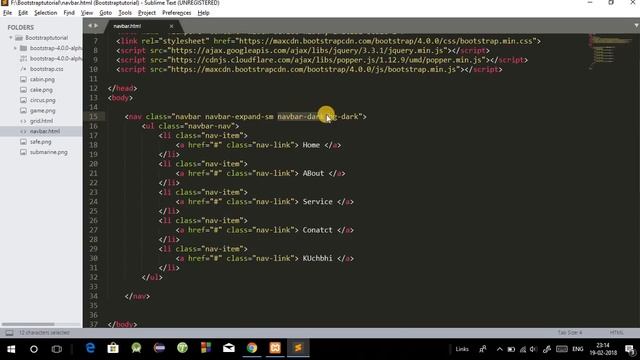Image resolution: width=640 pixels, height=360 pixels.
Task: Open the People icon in the tray
Action: (483, 349)
